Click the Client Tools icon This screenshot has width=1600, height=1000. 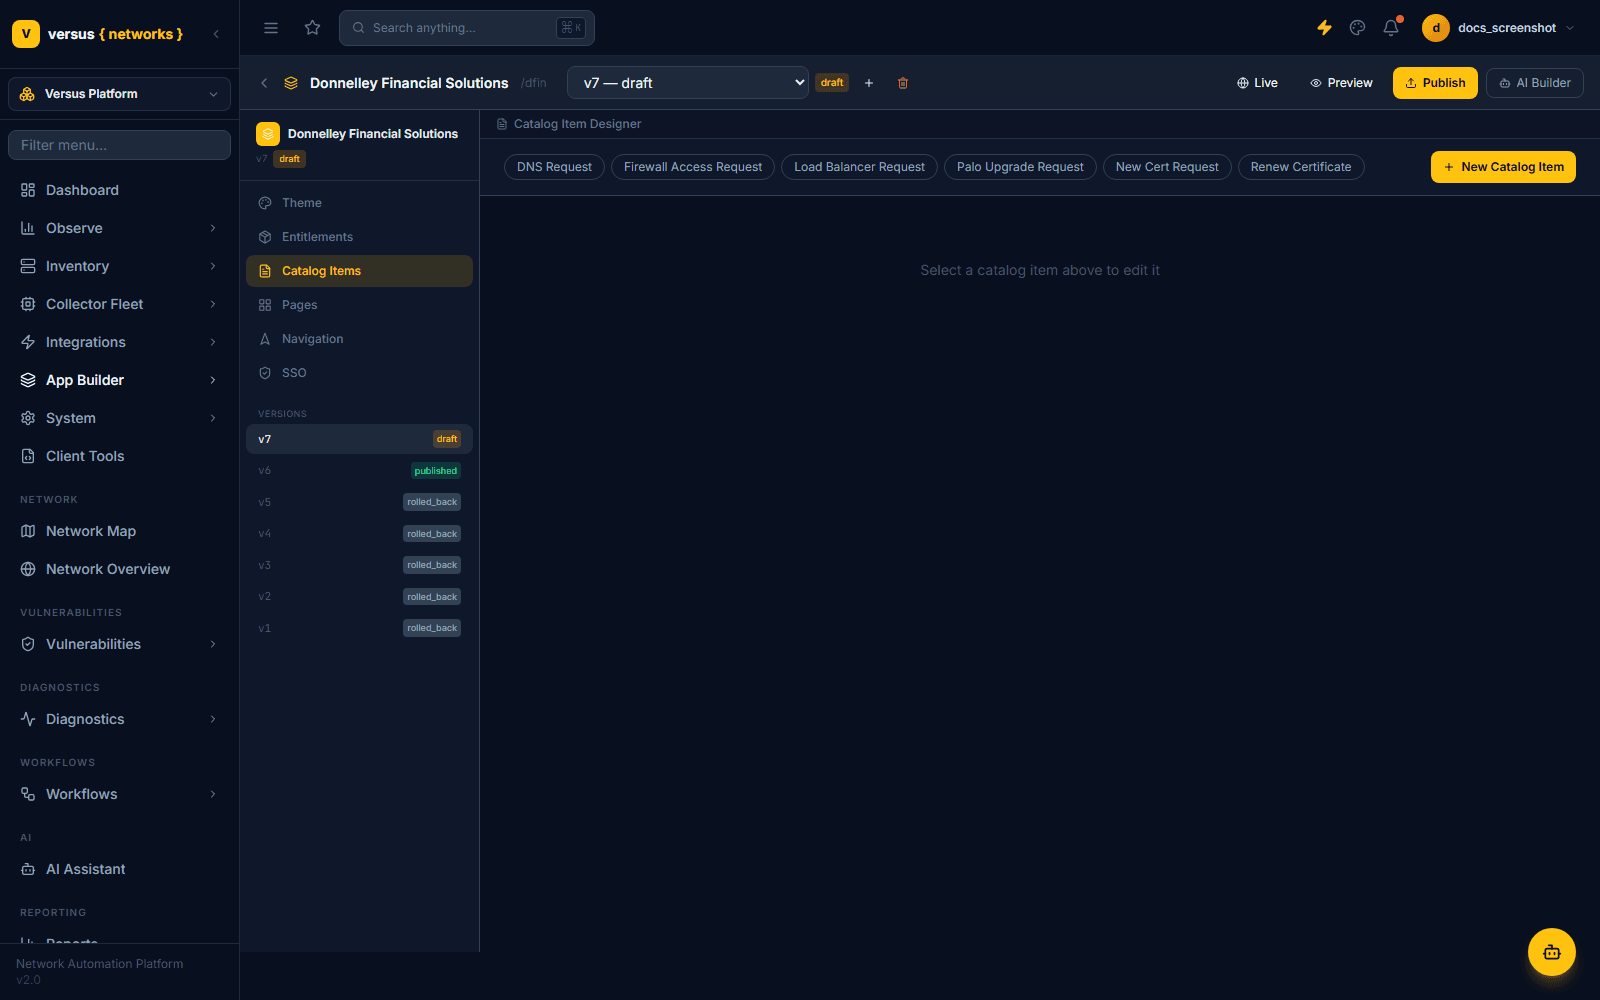[x=28, y=456]
